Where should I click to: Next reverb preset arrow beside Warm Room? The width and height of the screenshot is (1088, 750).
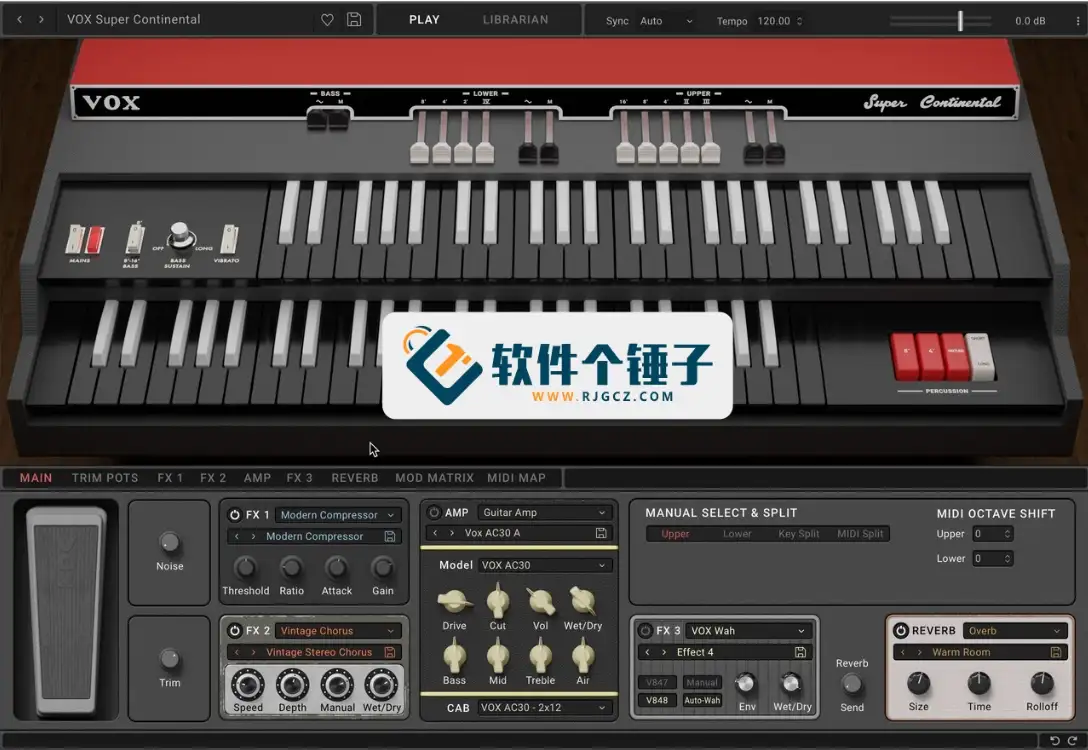pos(919,652)
